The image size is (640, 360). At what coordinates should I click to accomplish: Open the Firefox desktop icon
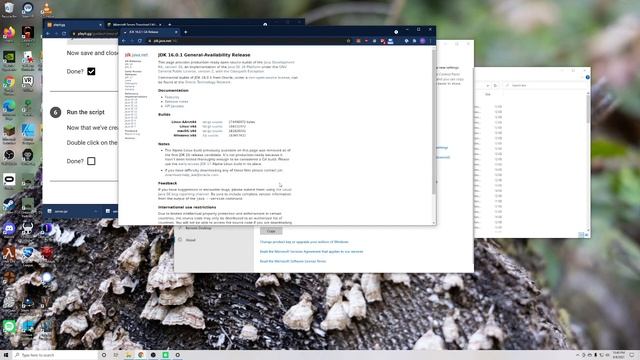click(9, 33)
